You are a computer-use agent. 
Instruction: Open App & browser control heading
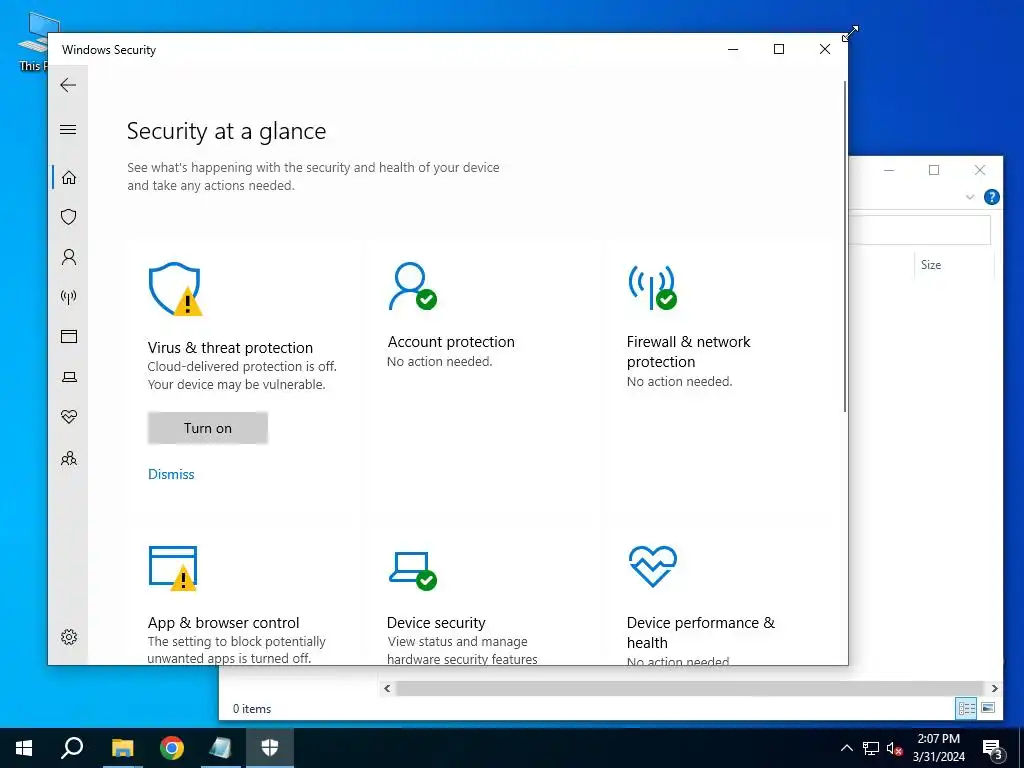[223, 622]
